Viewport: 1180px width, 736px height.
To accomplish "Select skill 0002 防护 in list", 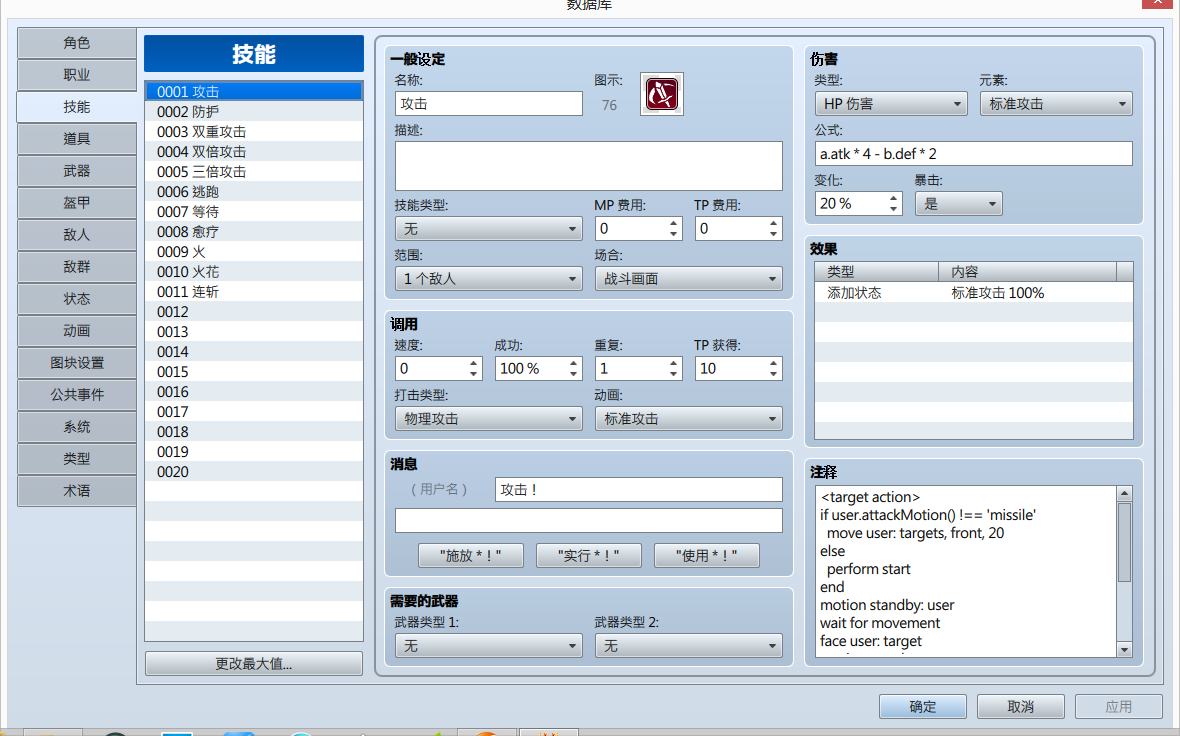I will 254,111.
